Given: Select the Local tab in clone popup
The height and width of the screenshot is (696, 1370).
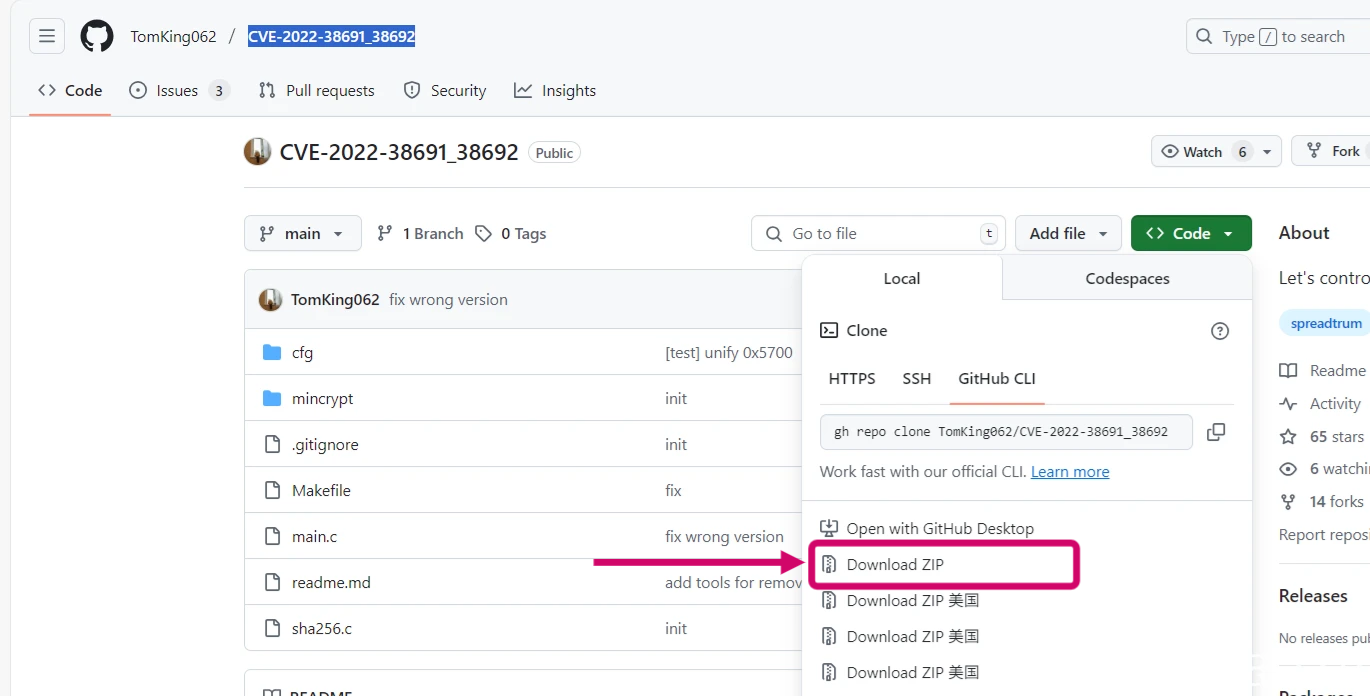Looking at the screenshot, I should [902, 279].
